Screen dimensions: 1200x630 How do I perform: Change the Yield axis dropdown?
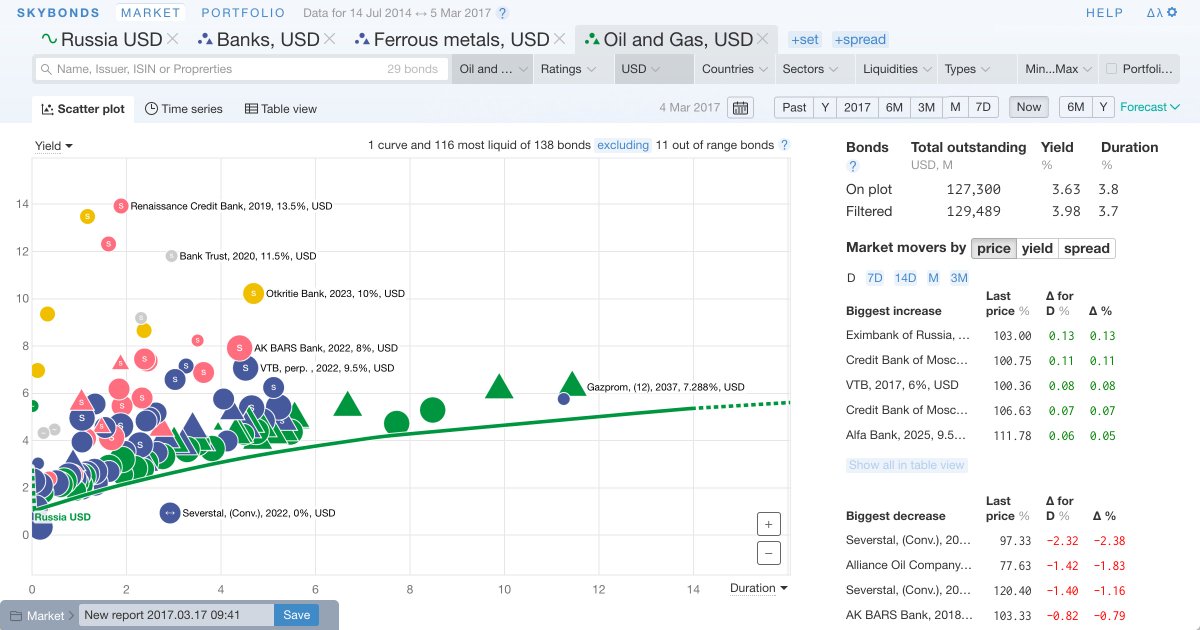coord(54,146)
